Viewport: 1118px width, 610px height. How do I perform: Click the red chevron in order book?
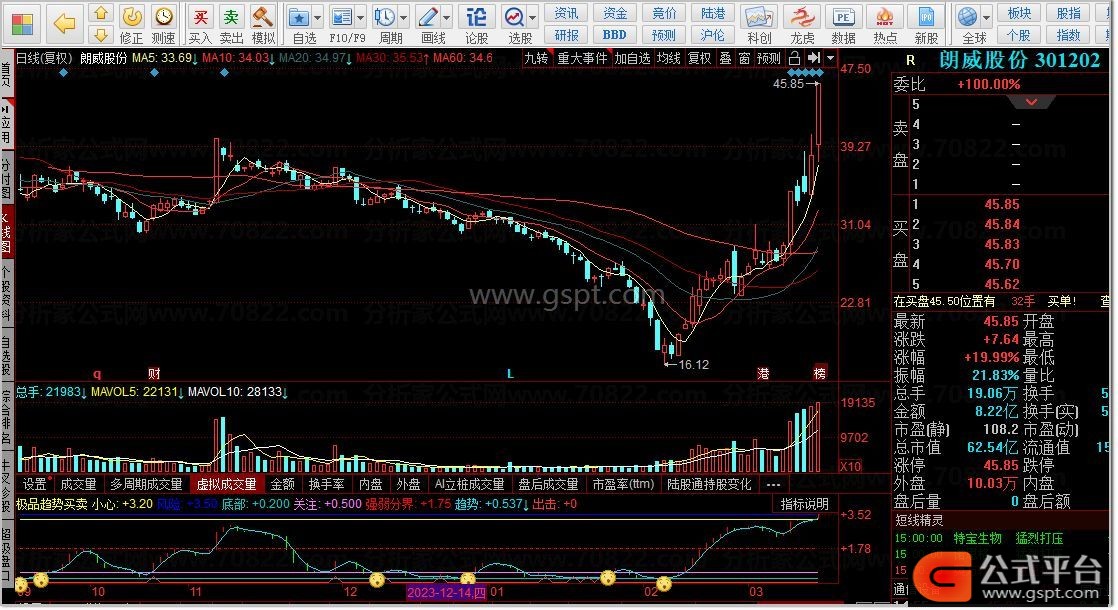[1031, 103]
